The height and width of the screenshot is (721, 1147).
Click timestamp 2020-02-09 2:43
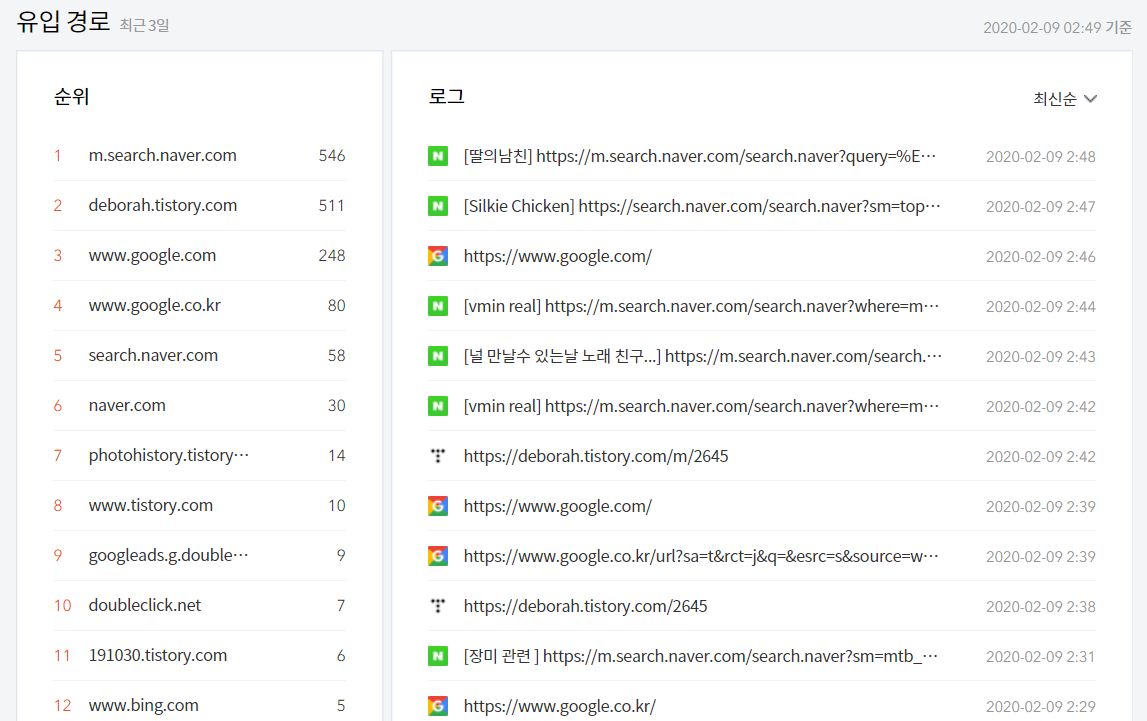[1040, 356]
